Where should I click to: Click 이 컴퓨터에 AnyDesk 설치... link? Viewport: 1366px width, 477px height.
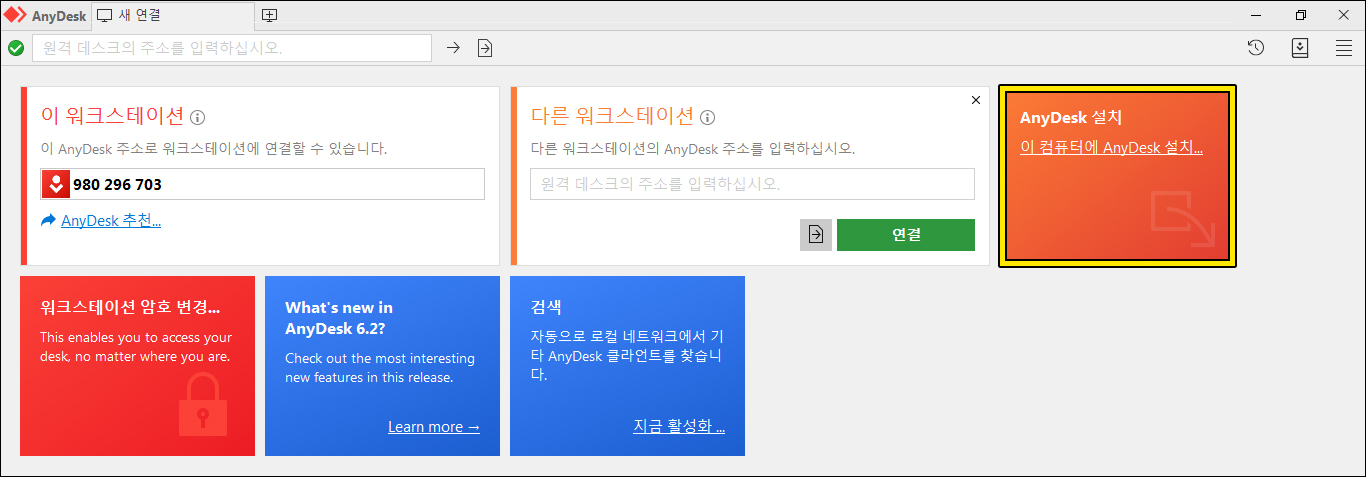(1111, 147)
